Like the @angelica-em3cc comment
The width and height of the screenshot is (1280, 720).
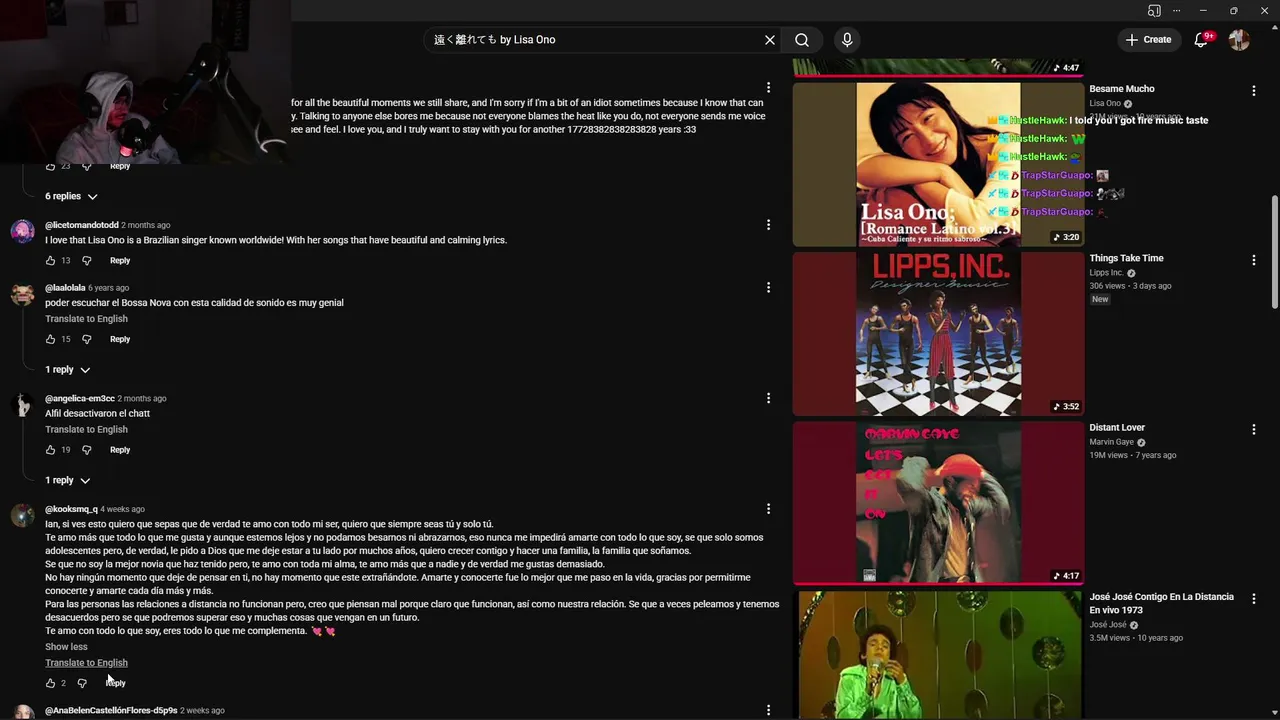coord(51,450)
